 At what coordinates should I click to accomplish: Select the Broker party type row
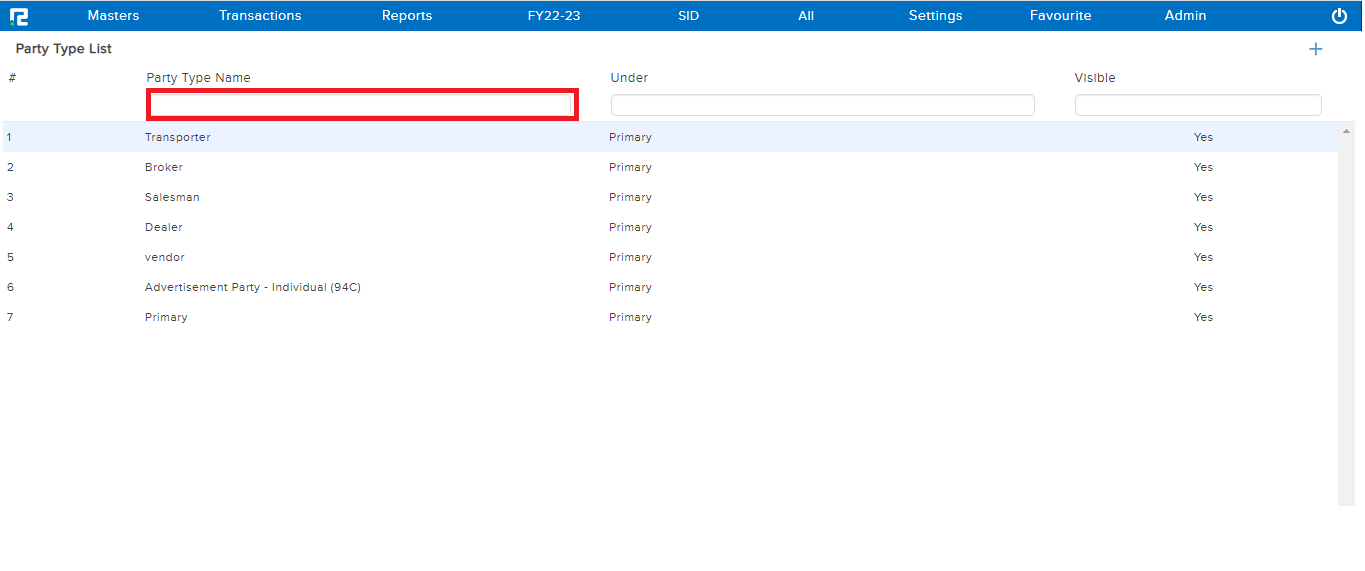(164, 167)
